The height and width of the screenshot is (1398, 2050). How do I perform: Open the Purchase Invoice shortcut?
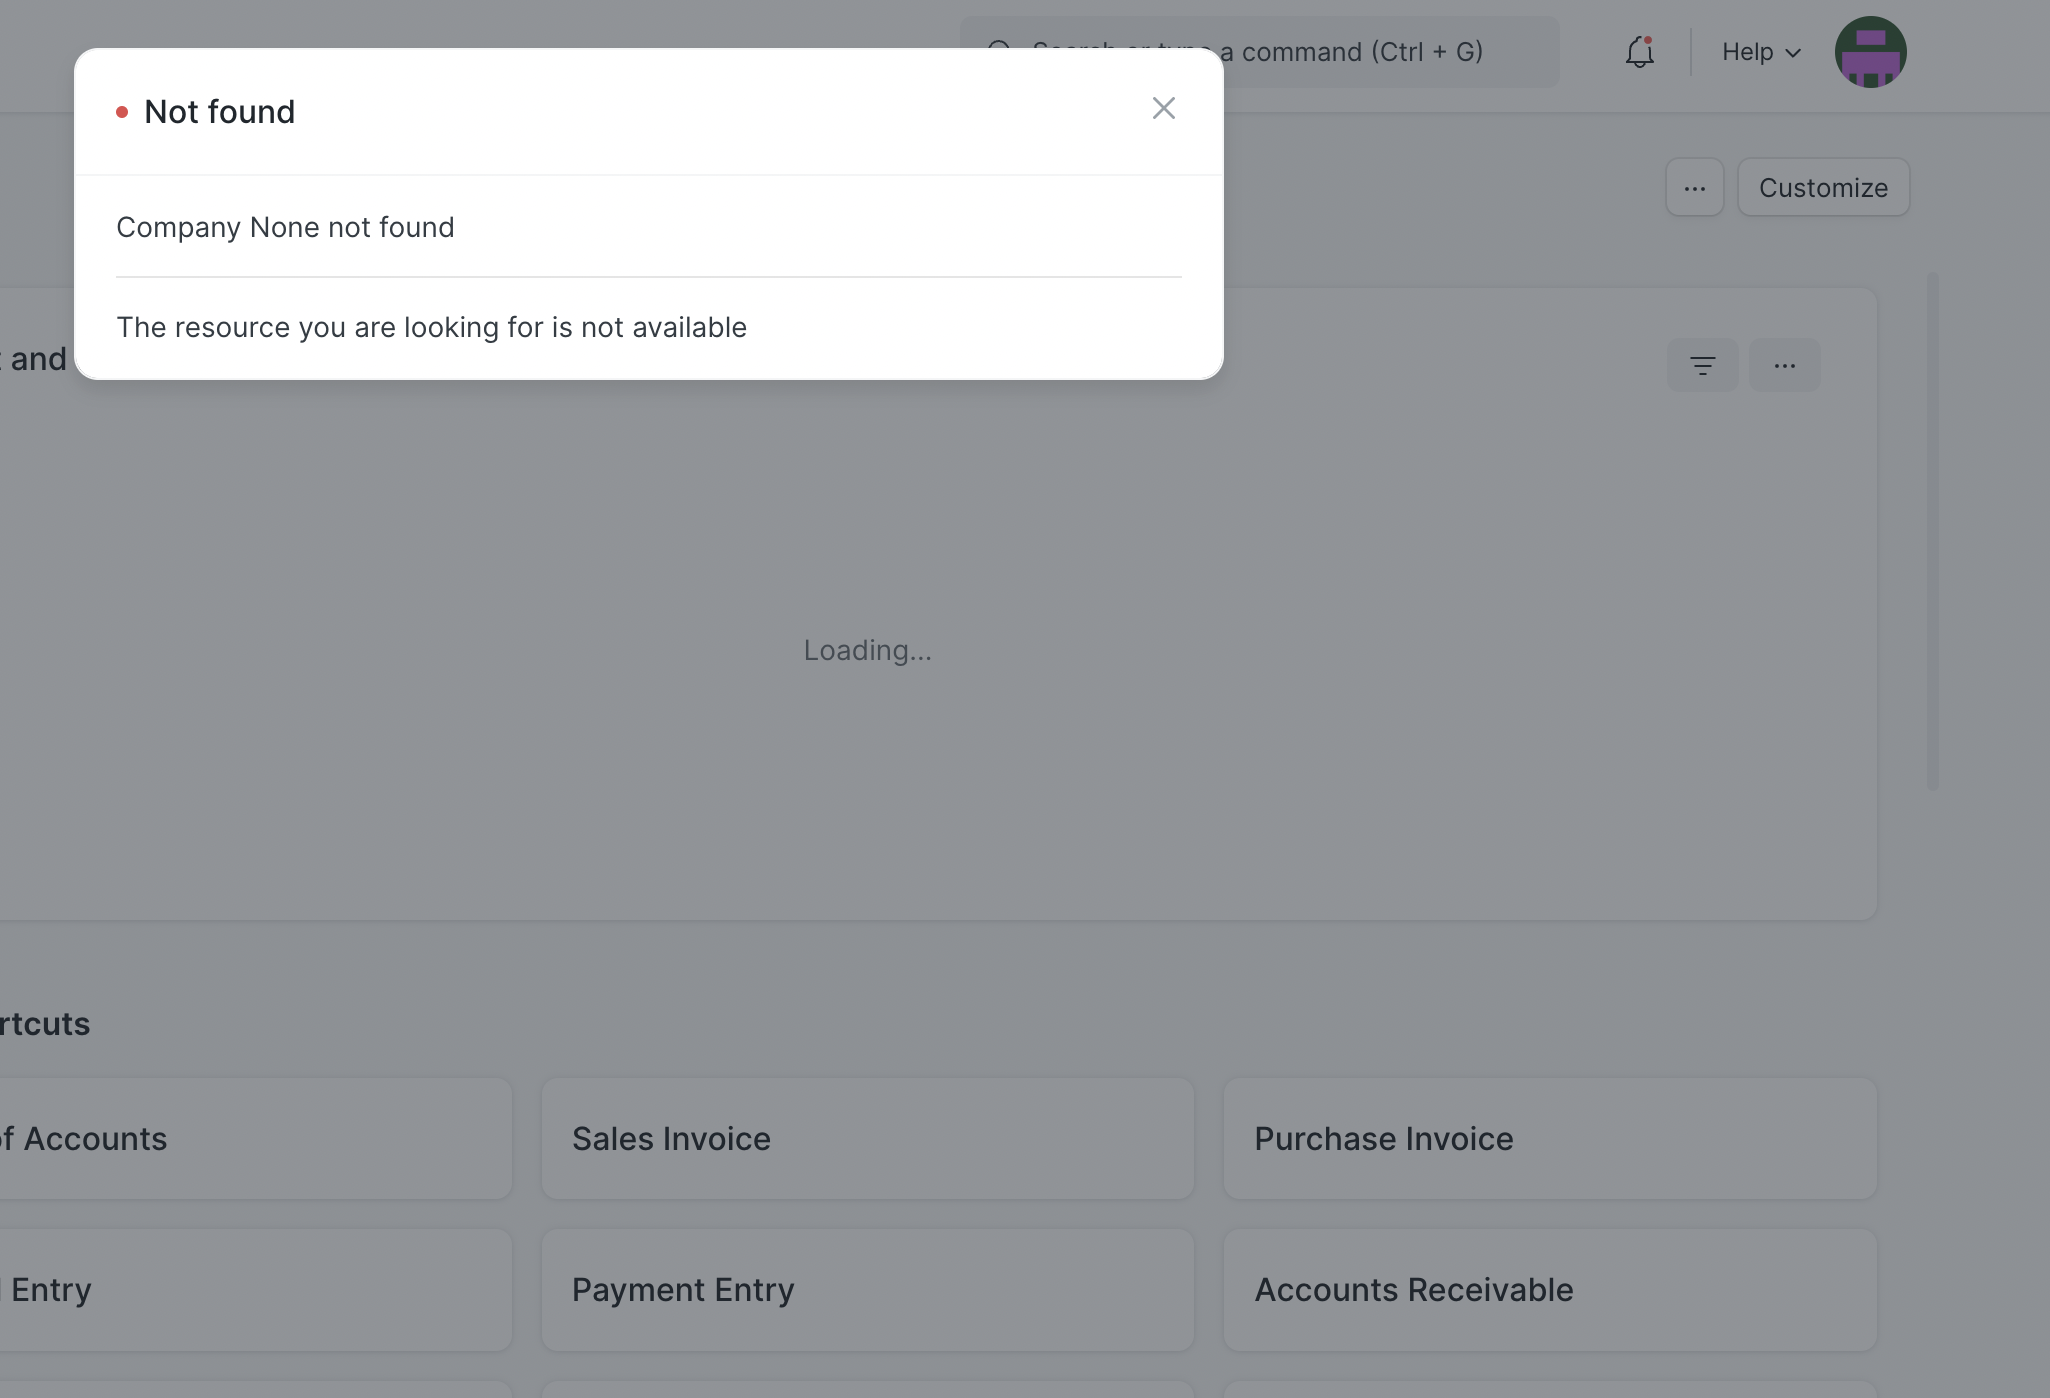(x=1548, y=1138)
